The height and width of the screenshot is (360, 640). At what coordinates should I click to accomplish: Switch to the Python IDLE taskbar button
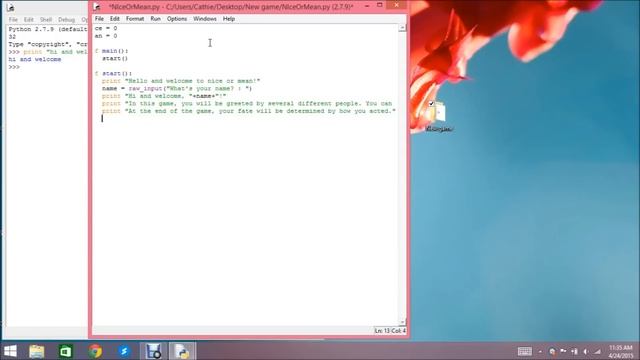[182, 351]
